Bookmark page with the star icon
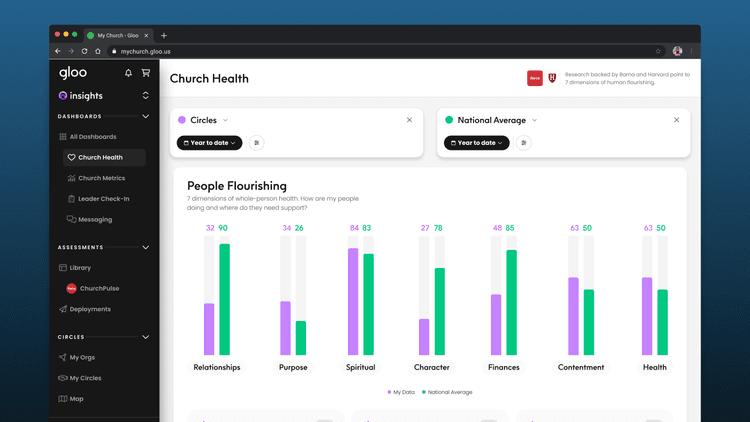This screenshot has height=422, width=750. pyautogui.click(x=658, y=51)
